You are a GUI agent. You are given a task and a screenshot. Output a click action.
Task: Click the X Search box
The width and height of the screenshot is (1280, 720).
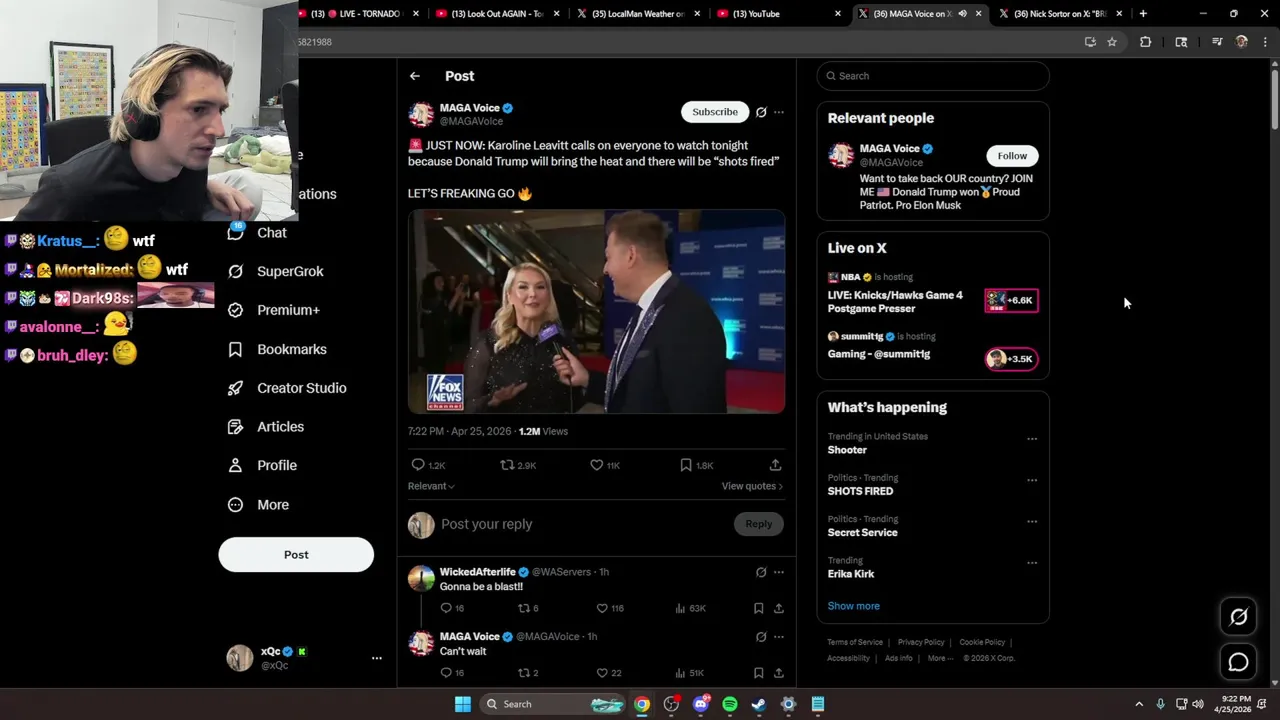(933, 76)
